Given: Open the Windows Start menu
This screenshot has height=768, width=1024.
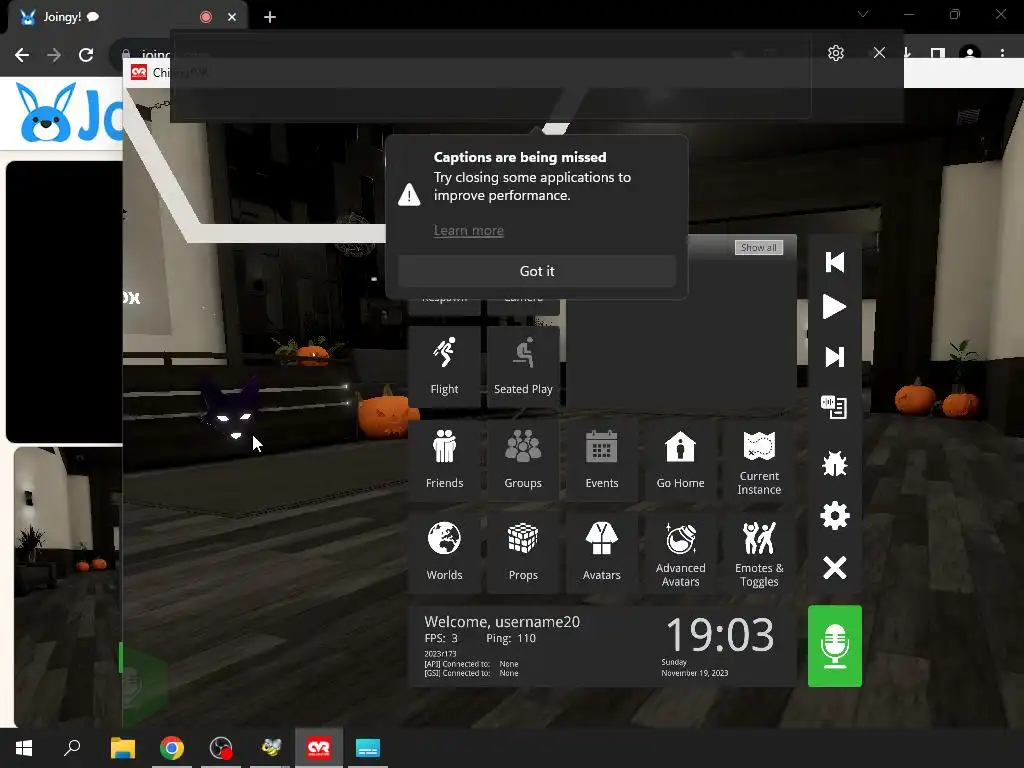Looking at the screenshot, I should pos(24,748).
